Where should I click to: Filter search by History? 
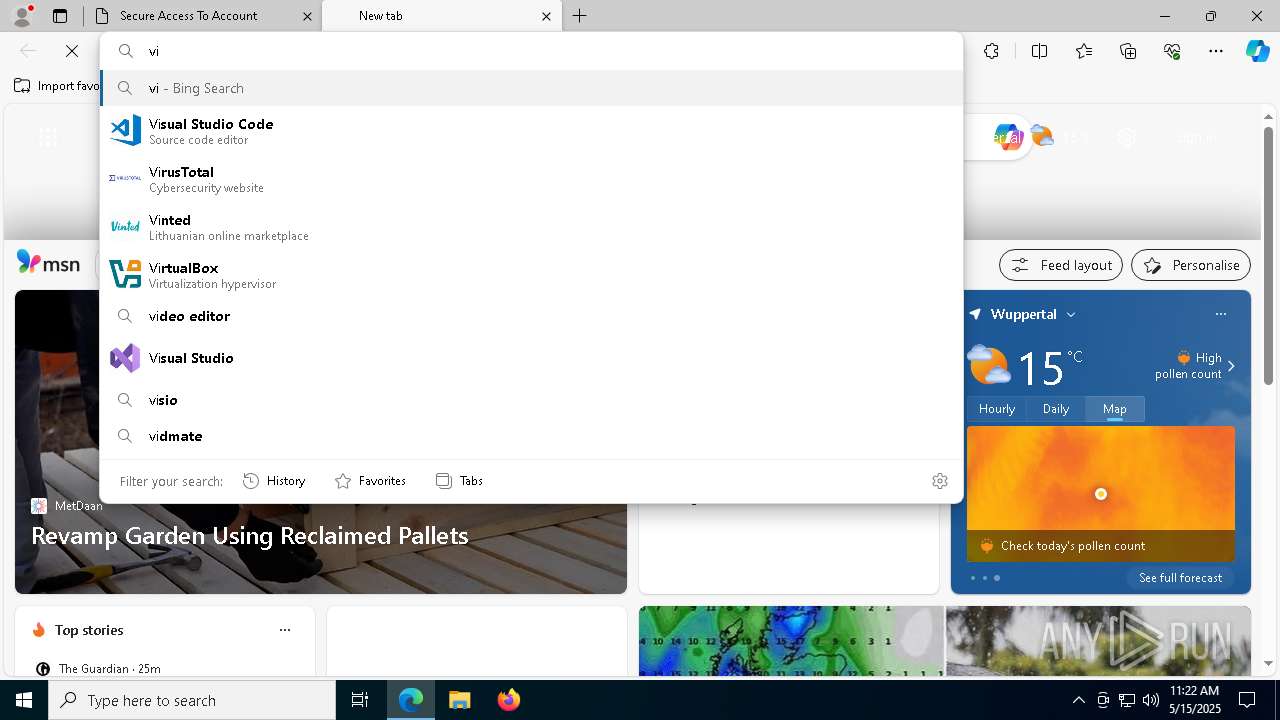point(275,481)
